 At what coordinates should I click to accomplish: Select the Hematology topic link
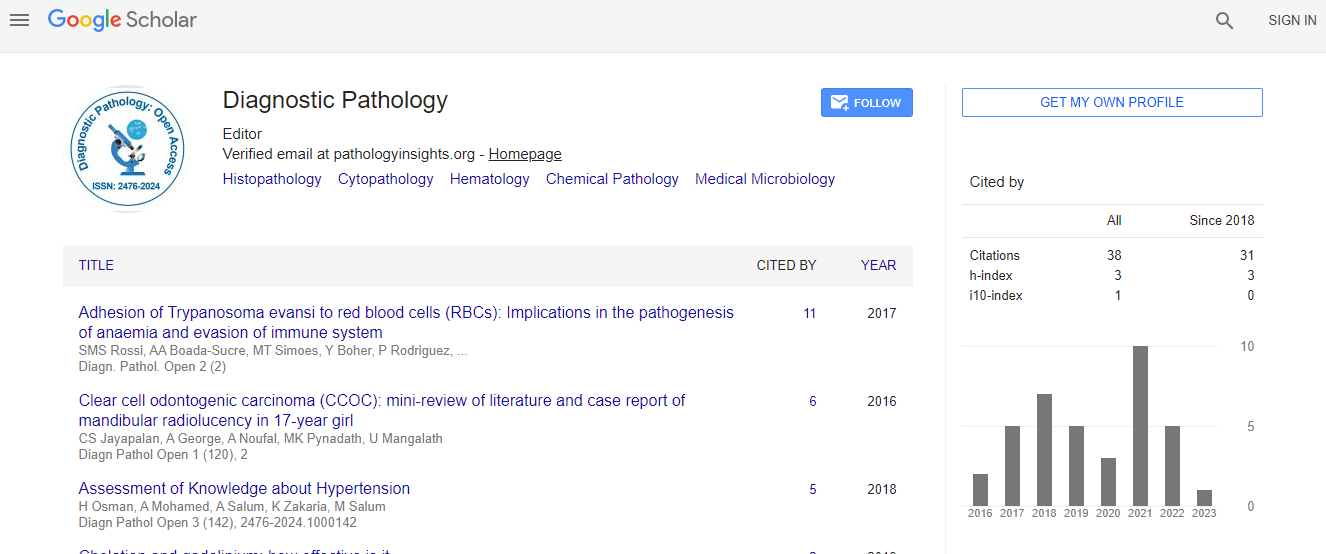click(489, 179)
